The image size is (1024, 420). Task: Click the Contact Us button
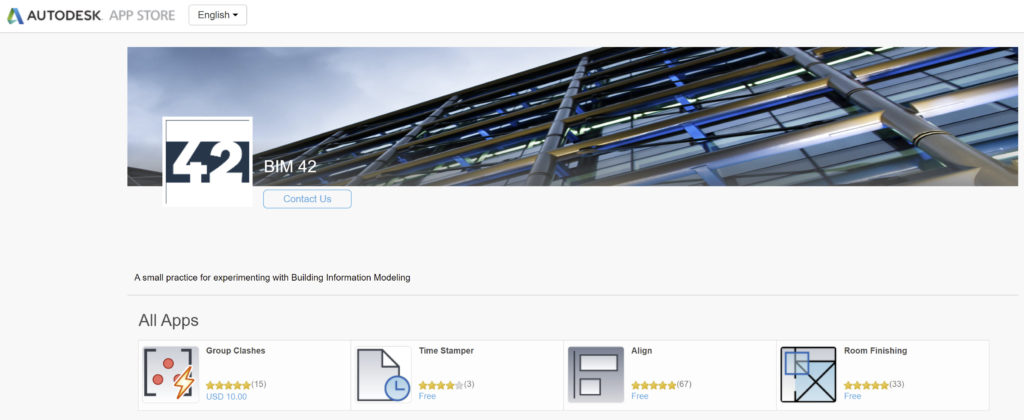click(307, 199)
